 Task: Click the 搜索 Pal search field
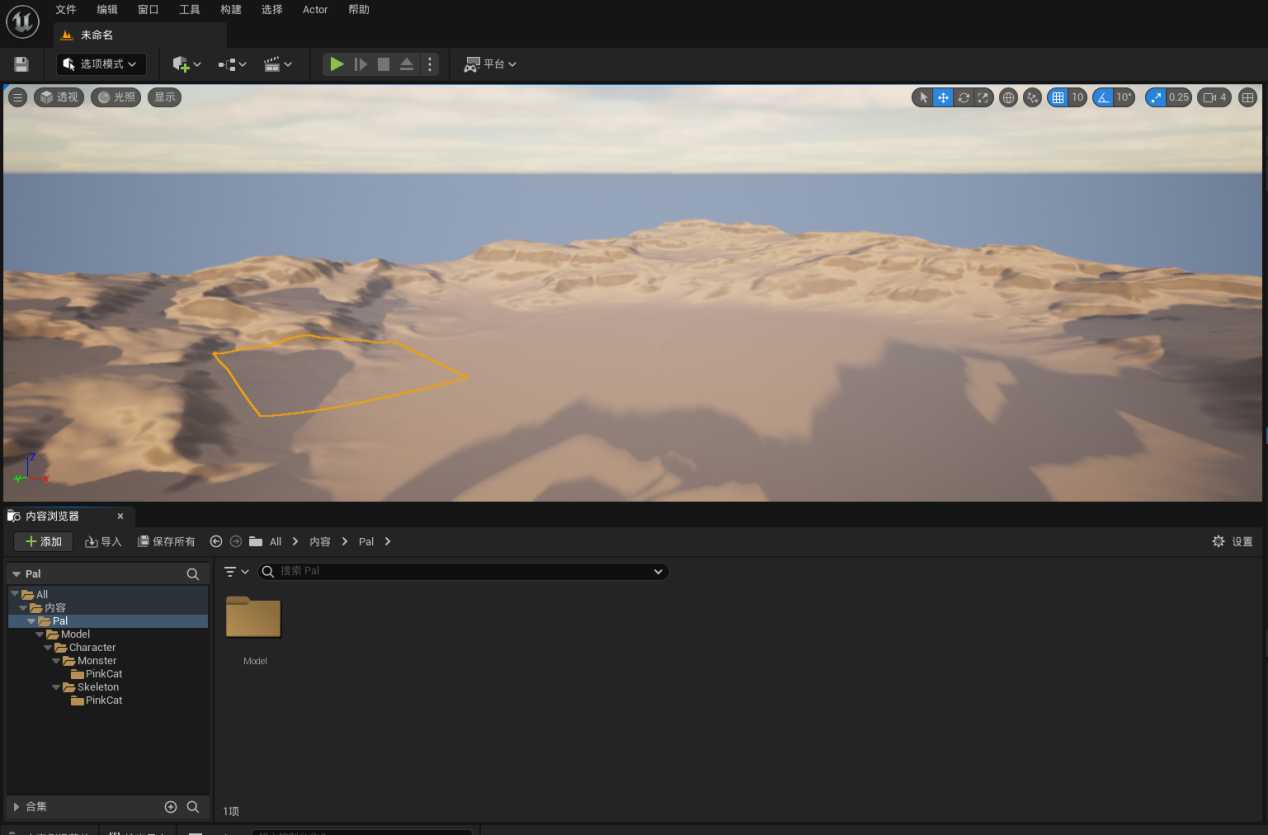[x=460, y=571]
